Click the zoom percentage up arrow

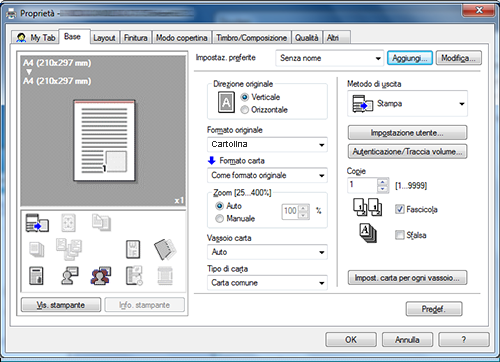point(303,208)
